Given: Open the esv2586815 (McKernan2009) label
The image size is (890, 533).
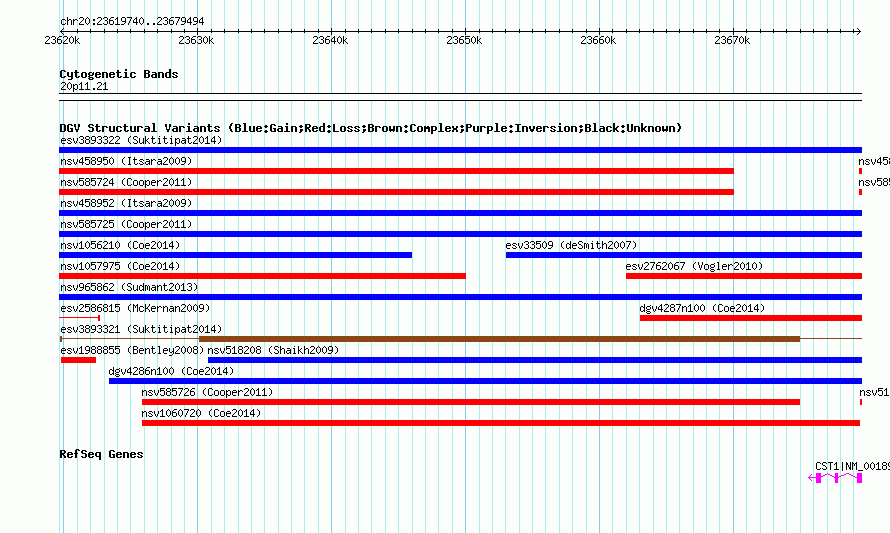Looking at the screenshot, I should (135, 308).
